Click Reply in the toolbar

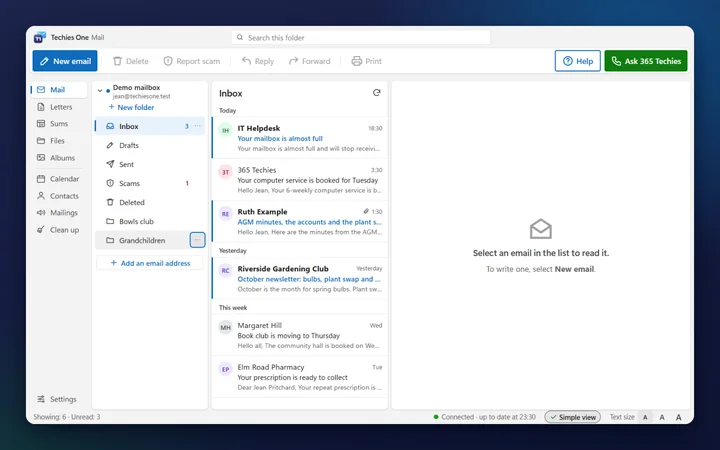pyautogui.click(x=258, y=61)
